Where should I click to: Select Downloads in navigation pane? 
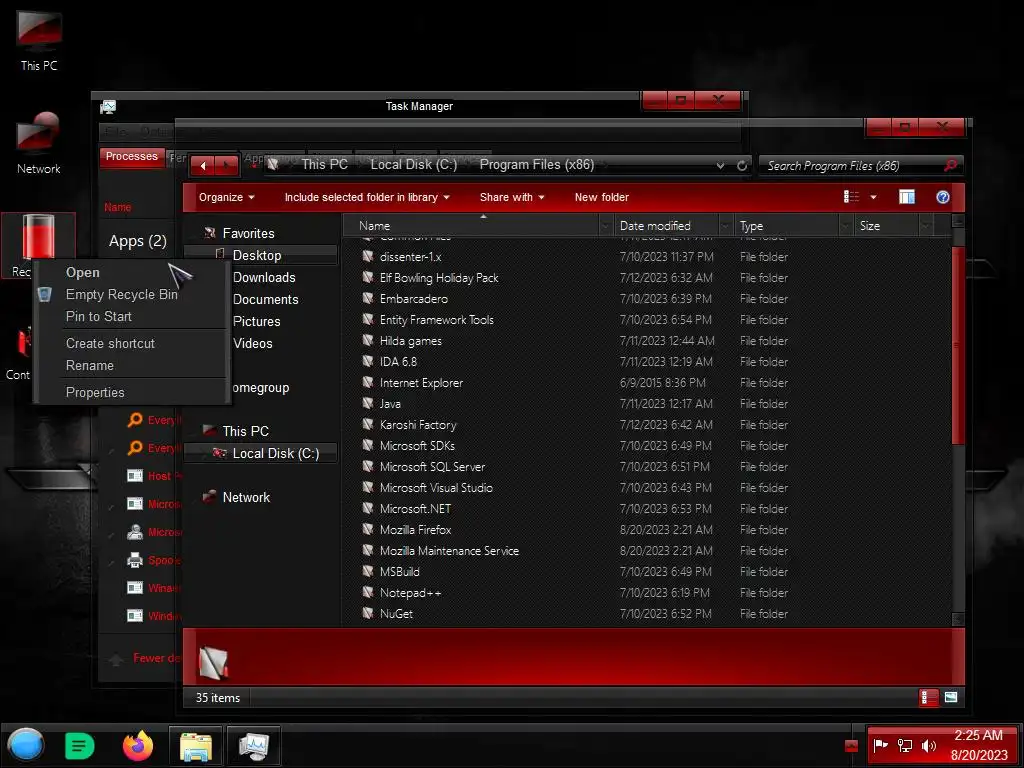tap(264, 278)
